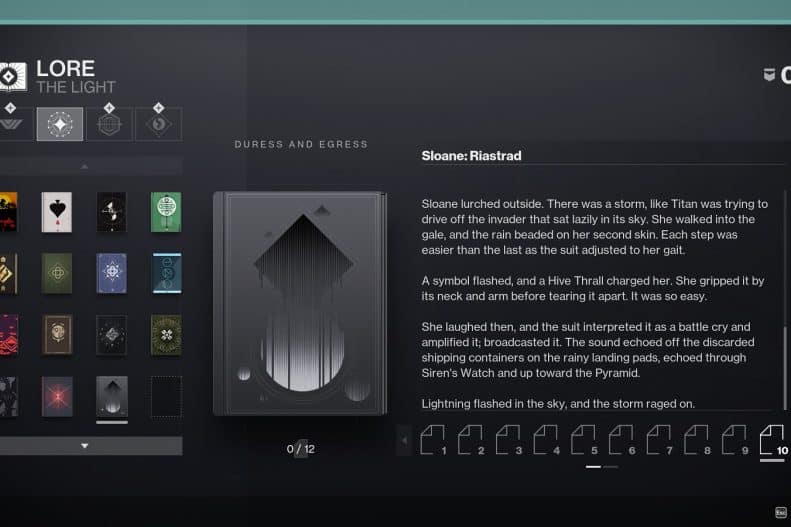Select the selected Light category tab
Image resolution: width=791 pixels, height=527 pixels.
pyautogui.click(x=60, y=124)
